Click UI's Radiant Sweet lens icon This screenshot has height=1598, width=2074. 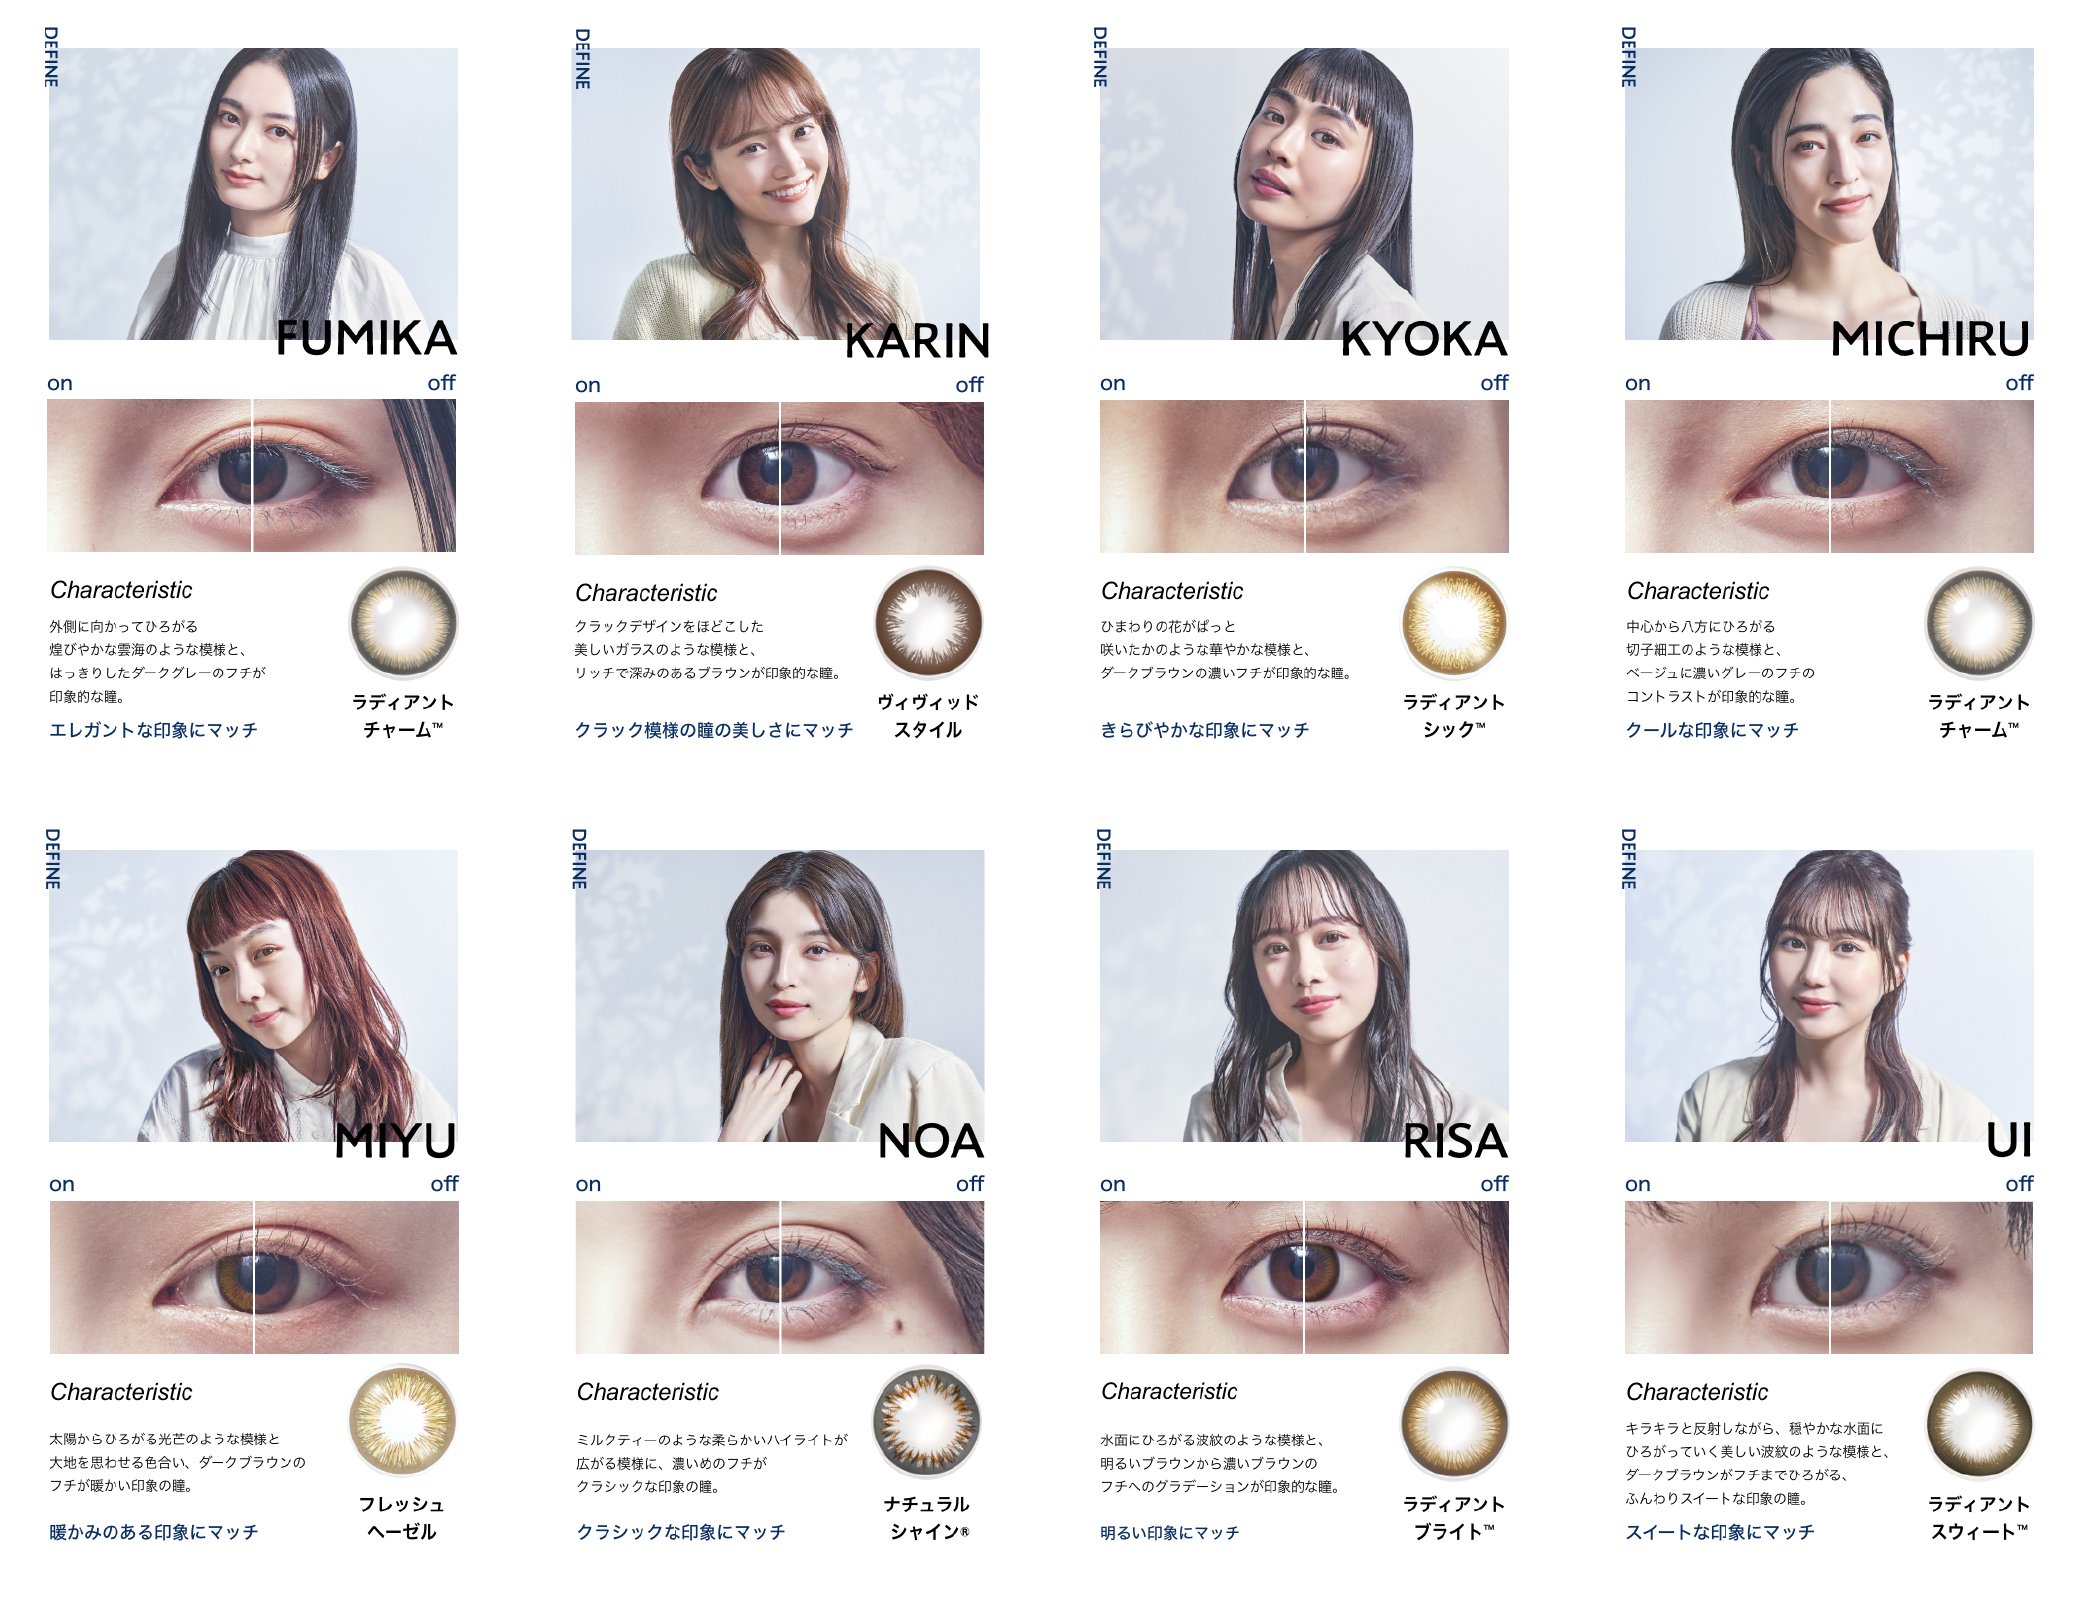(1979, 1424)
